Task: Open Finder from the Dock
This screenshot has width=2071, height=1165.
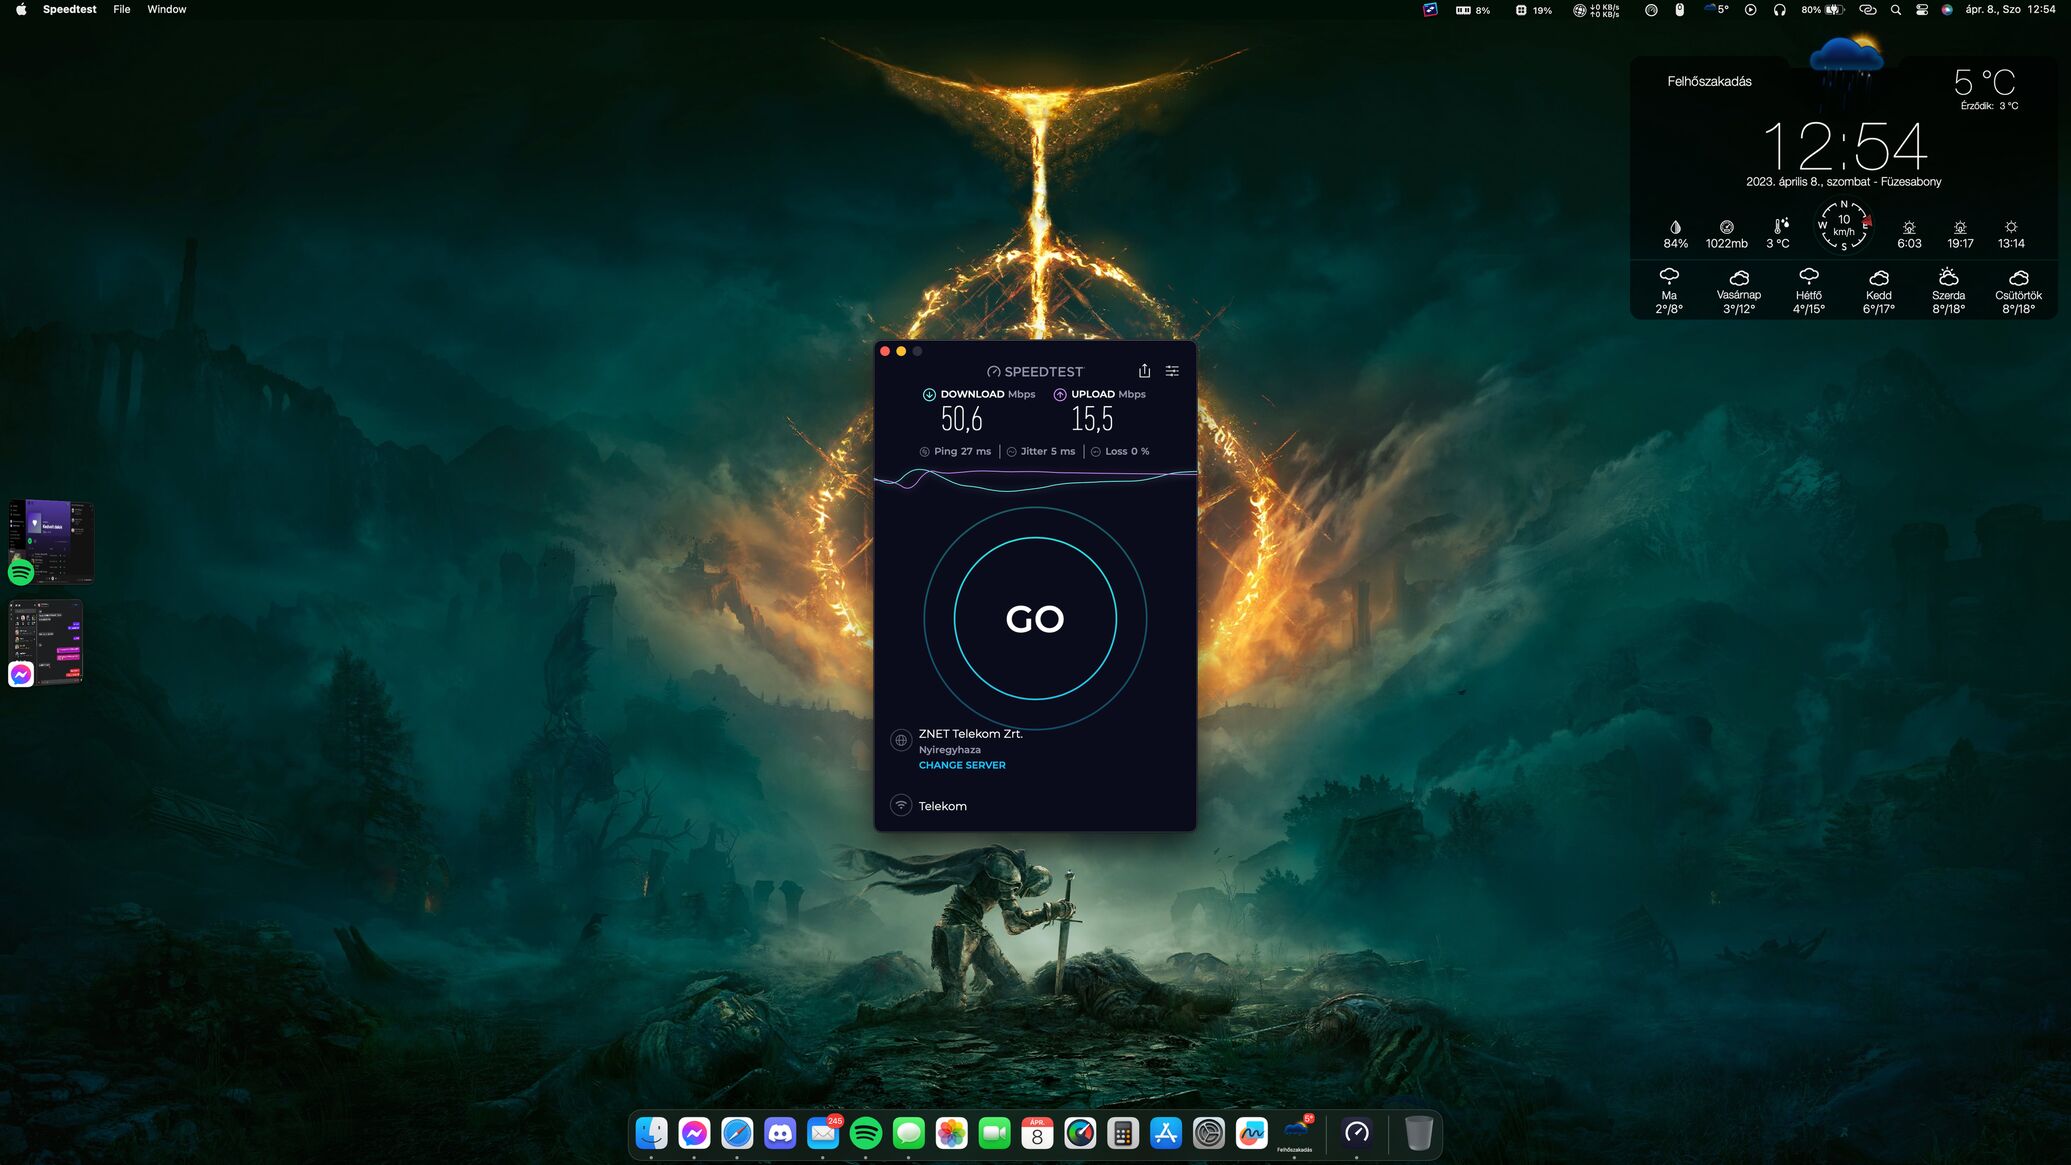Action: click(x=651, y=1133)
